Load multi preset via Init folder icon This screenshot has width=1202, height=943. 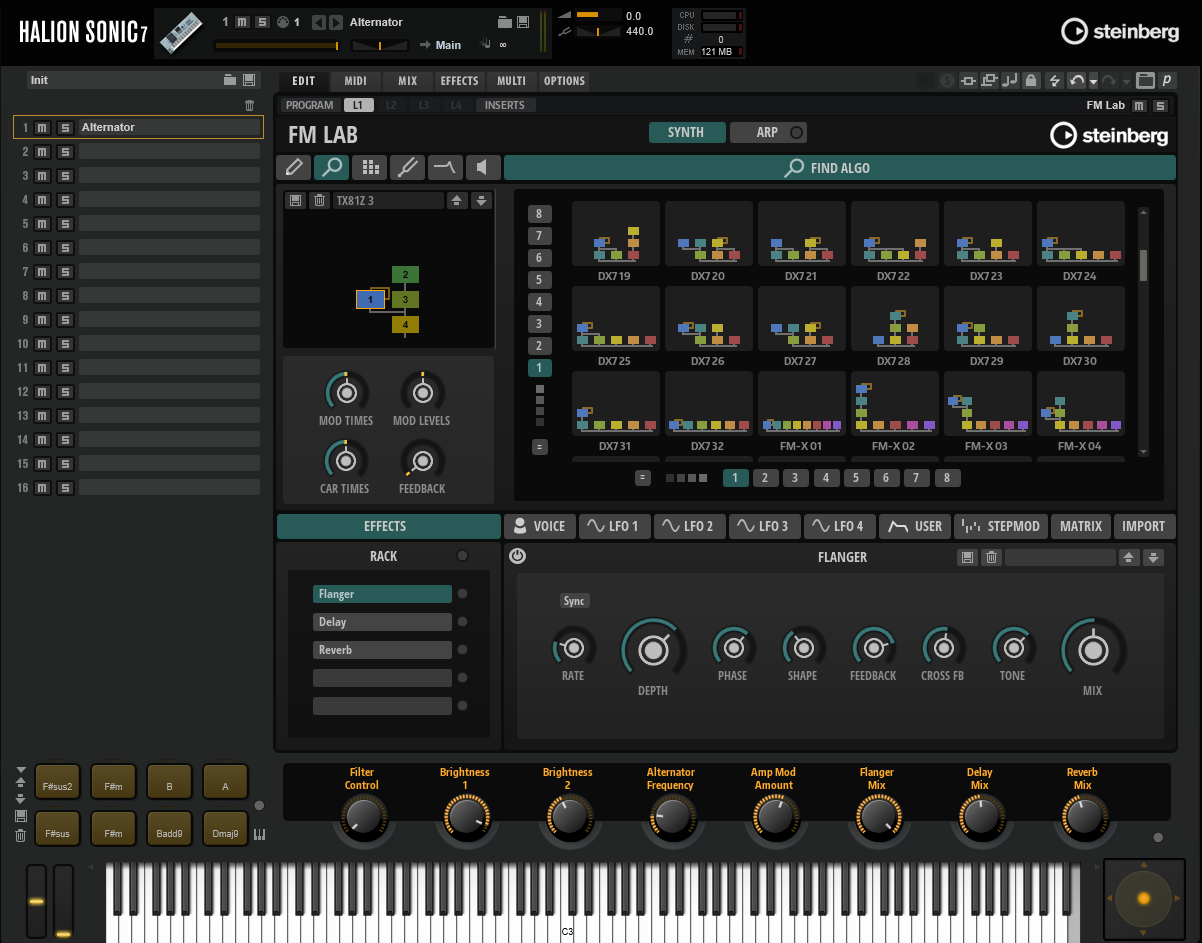(230, 80)
